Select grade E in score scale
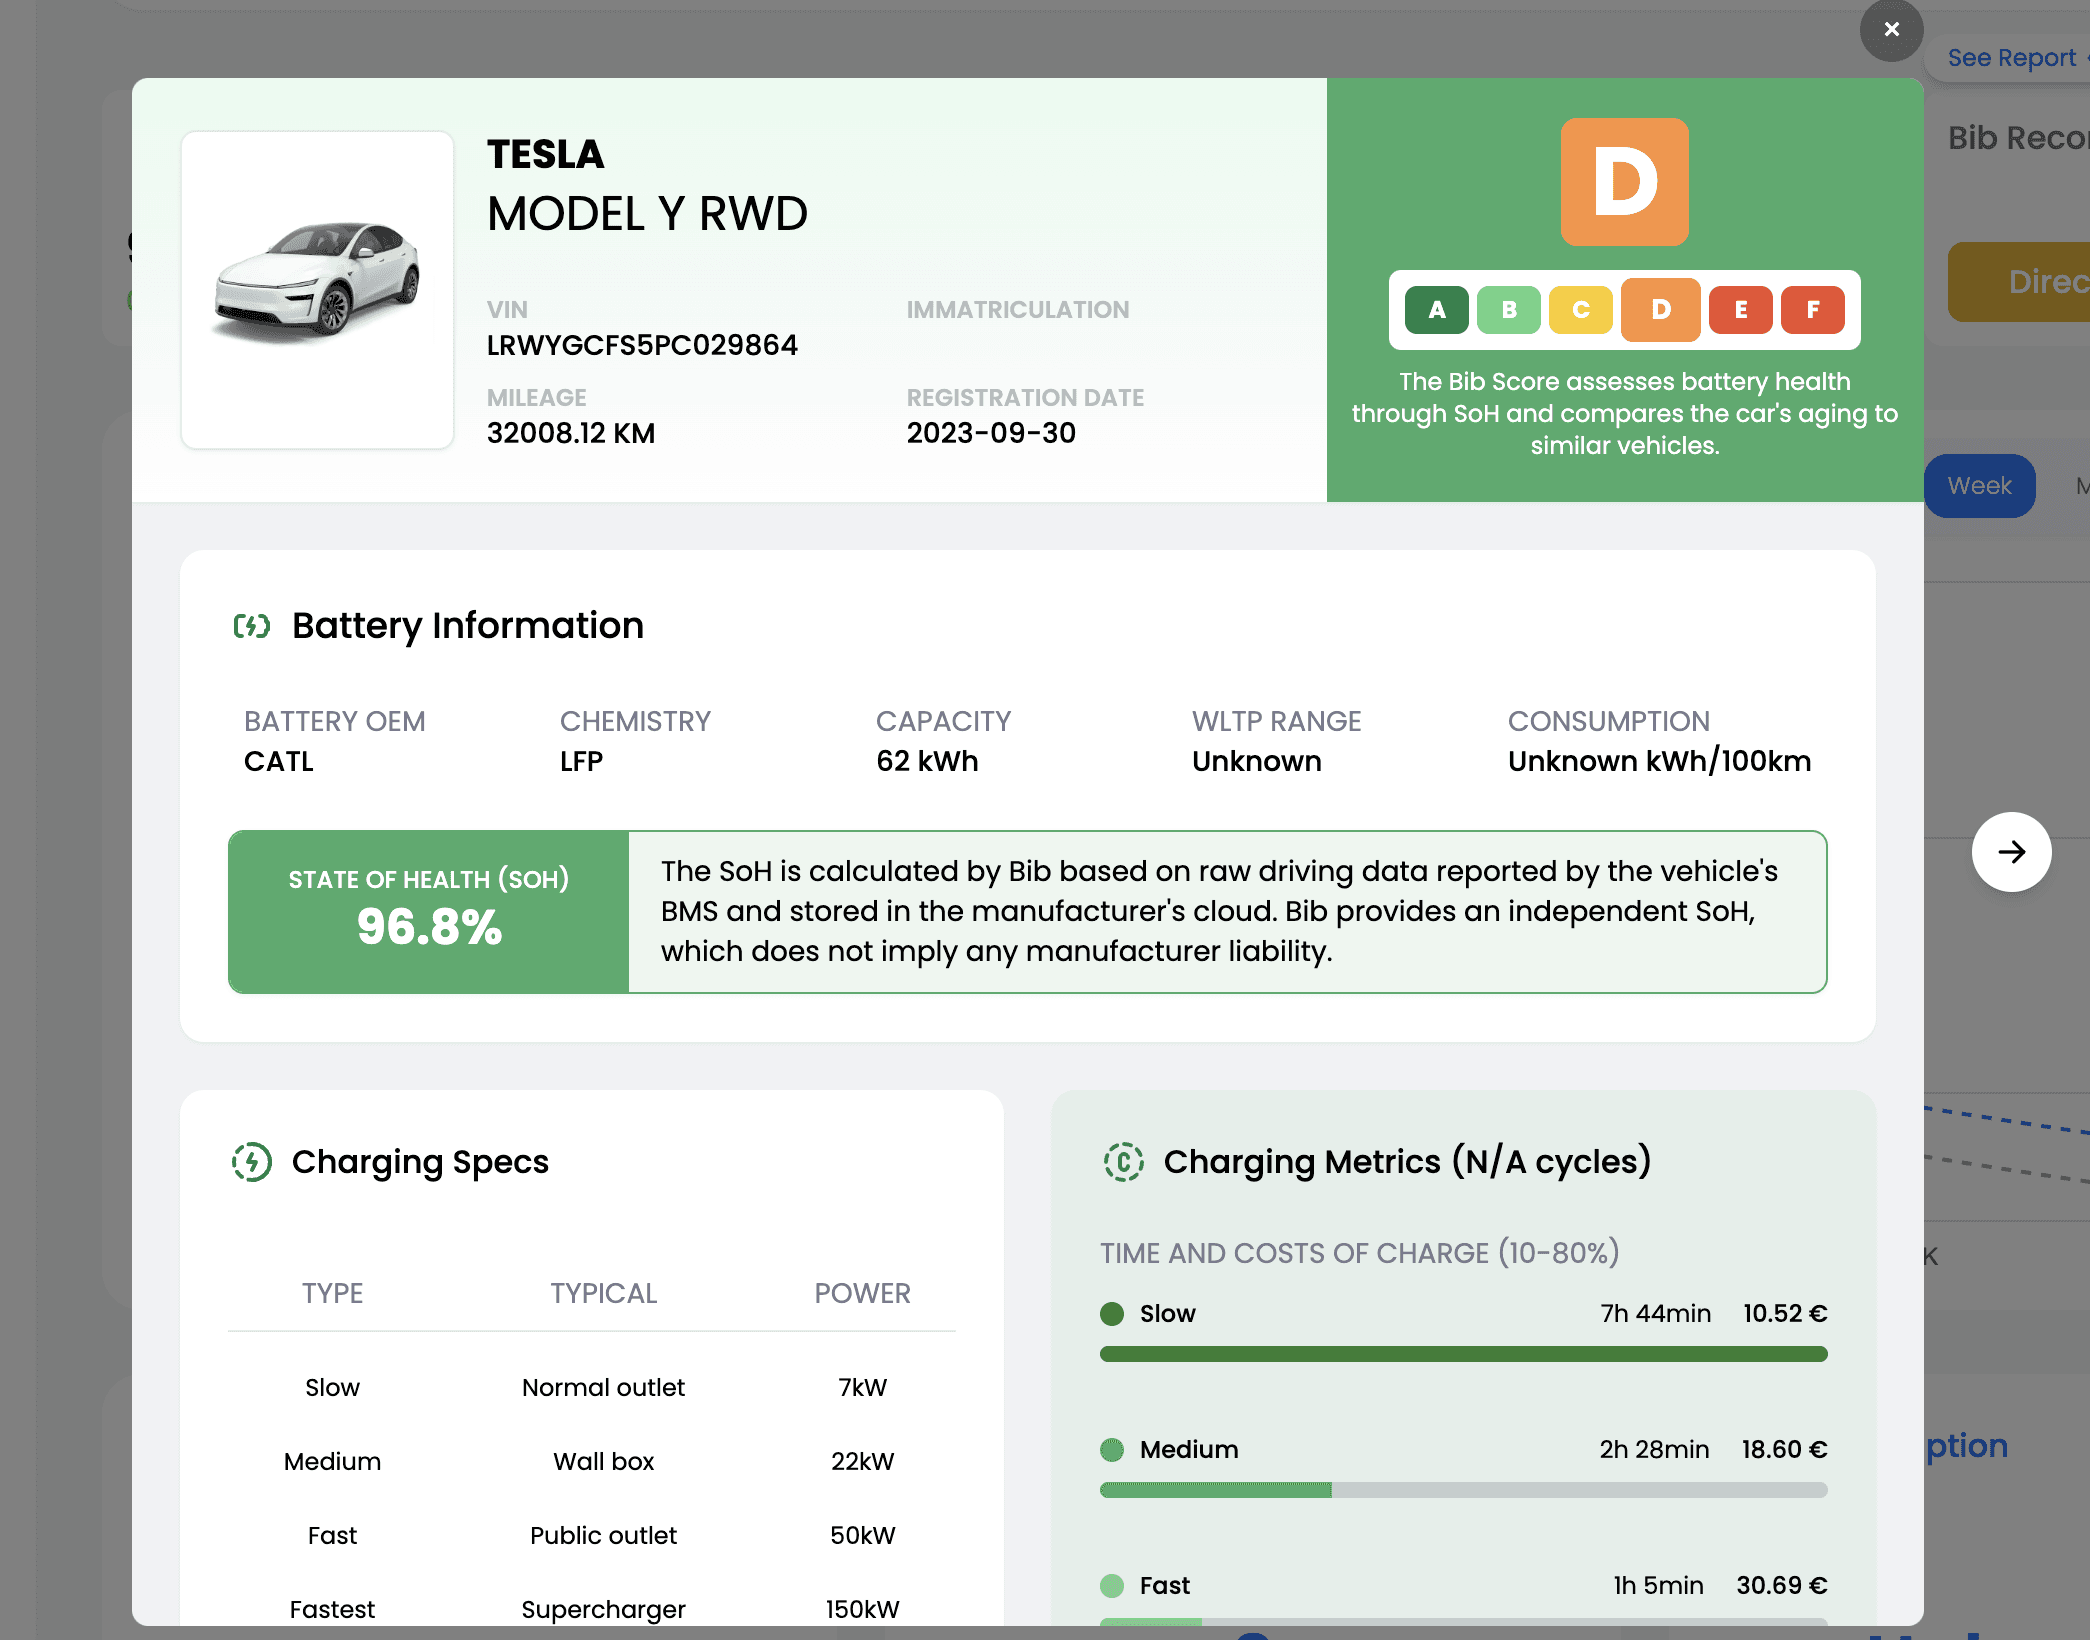2090x1640 pixels. (1740, 310)
